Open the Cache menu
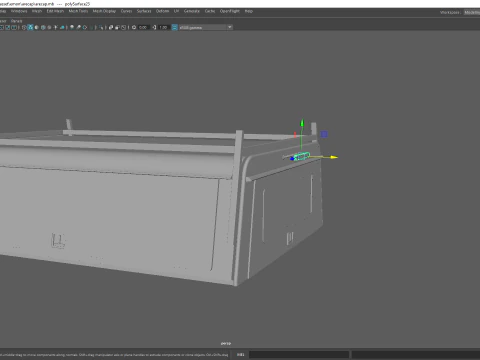 pyautogui.click(x=210, y=11)
